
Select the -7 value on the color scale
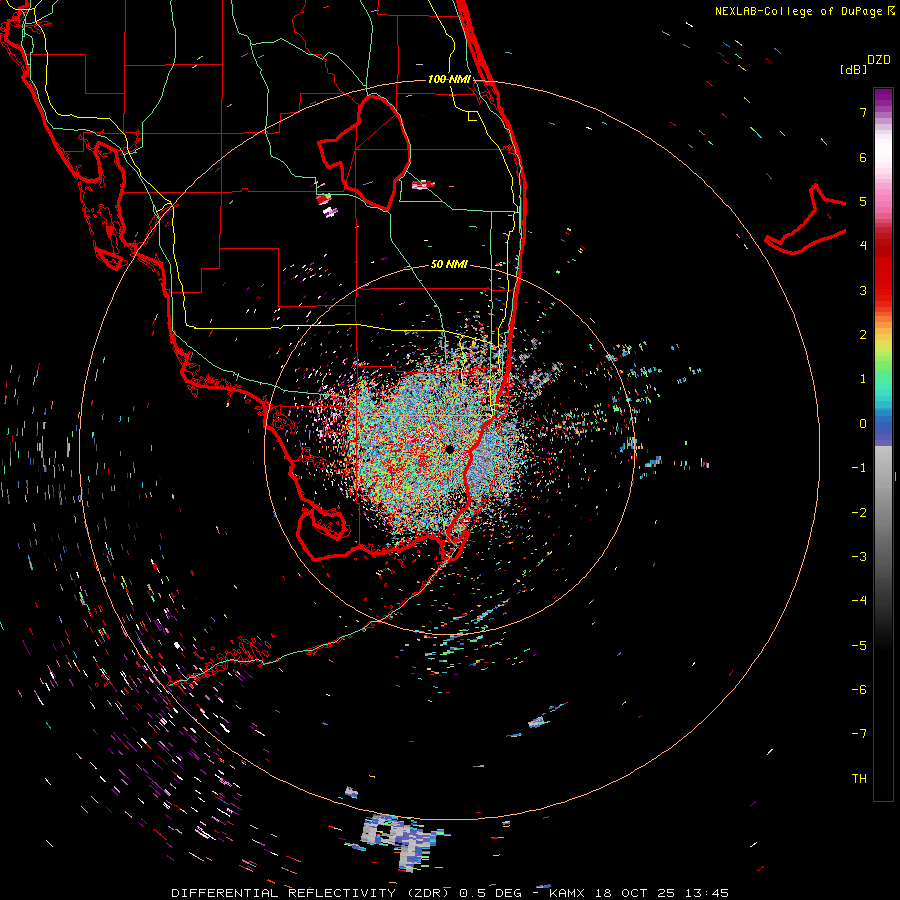(859, 734)
